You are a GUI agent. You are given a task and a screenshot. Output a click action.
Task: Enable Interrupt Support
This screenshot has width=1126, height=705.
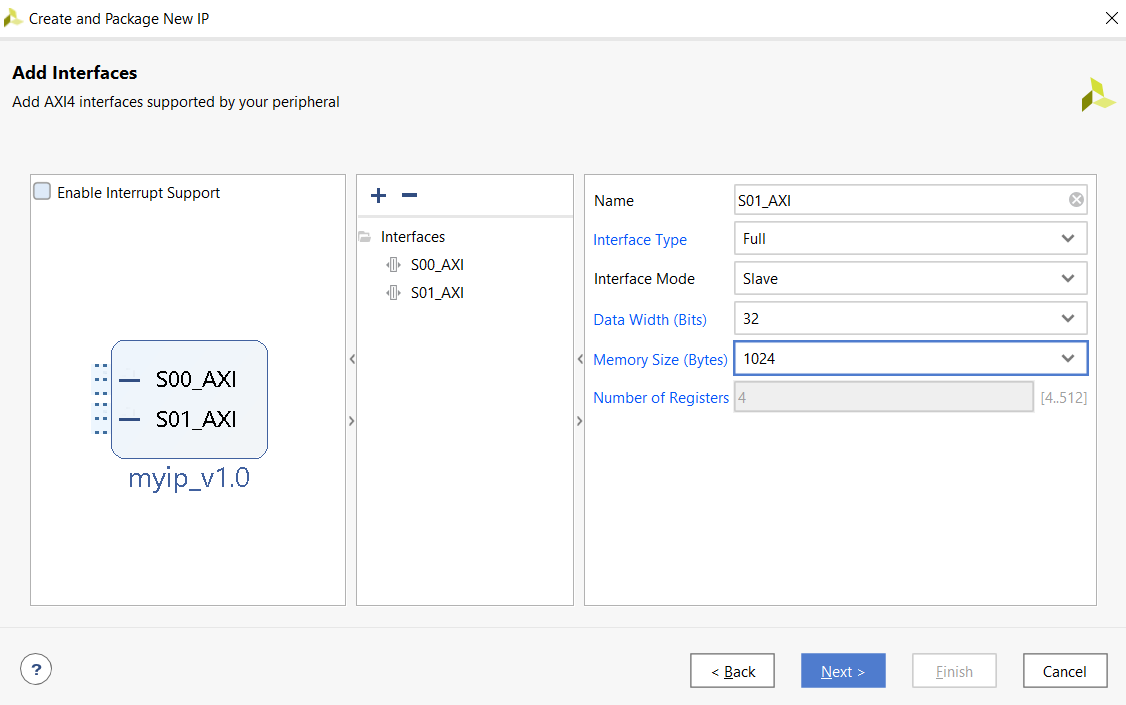coord(41,192)
